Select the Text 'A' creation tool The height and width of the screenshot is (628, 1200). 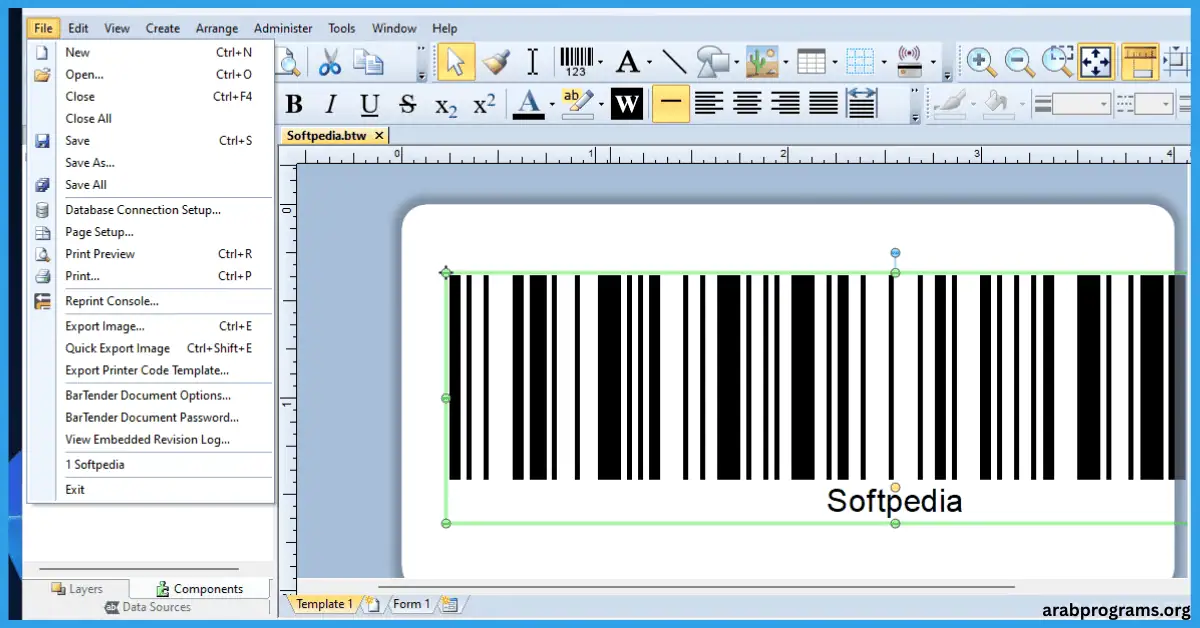click(627, 62)
